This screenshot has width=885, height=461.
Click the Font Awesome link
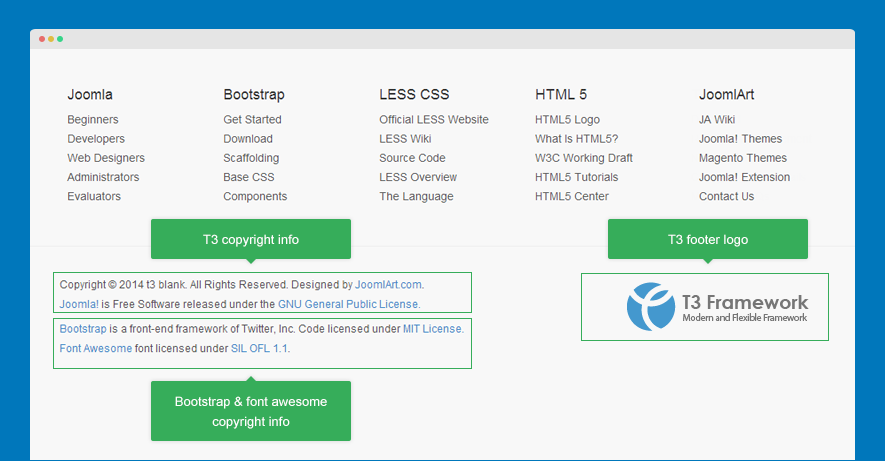(96, 349)
